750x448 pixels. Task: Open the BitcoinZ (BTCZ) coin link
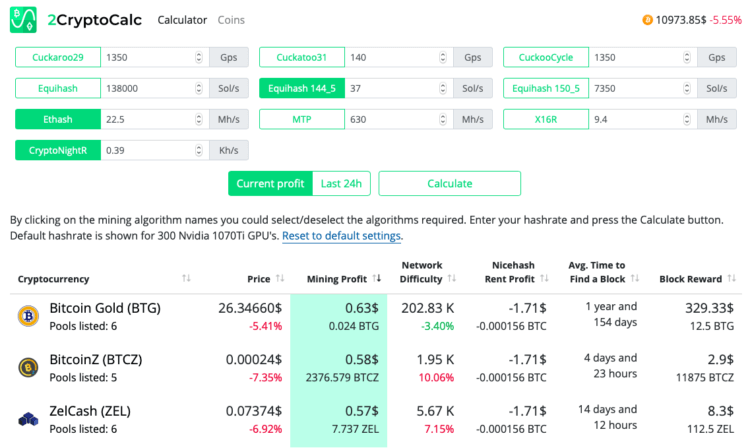(96, 360)
